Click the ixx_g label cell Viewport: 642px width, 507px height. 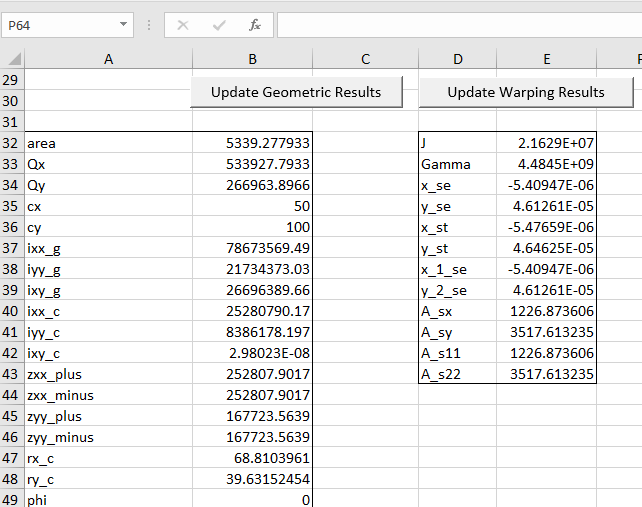pos(108,248)
